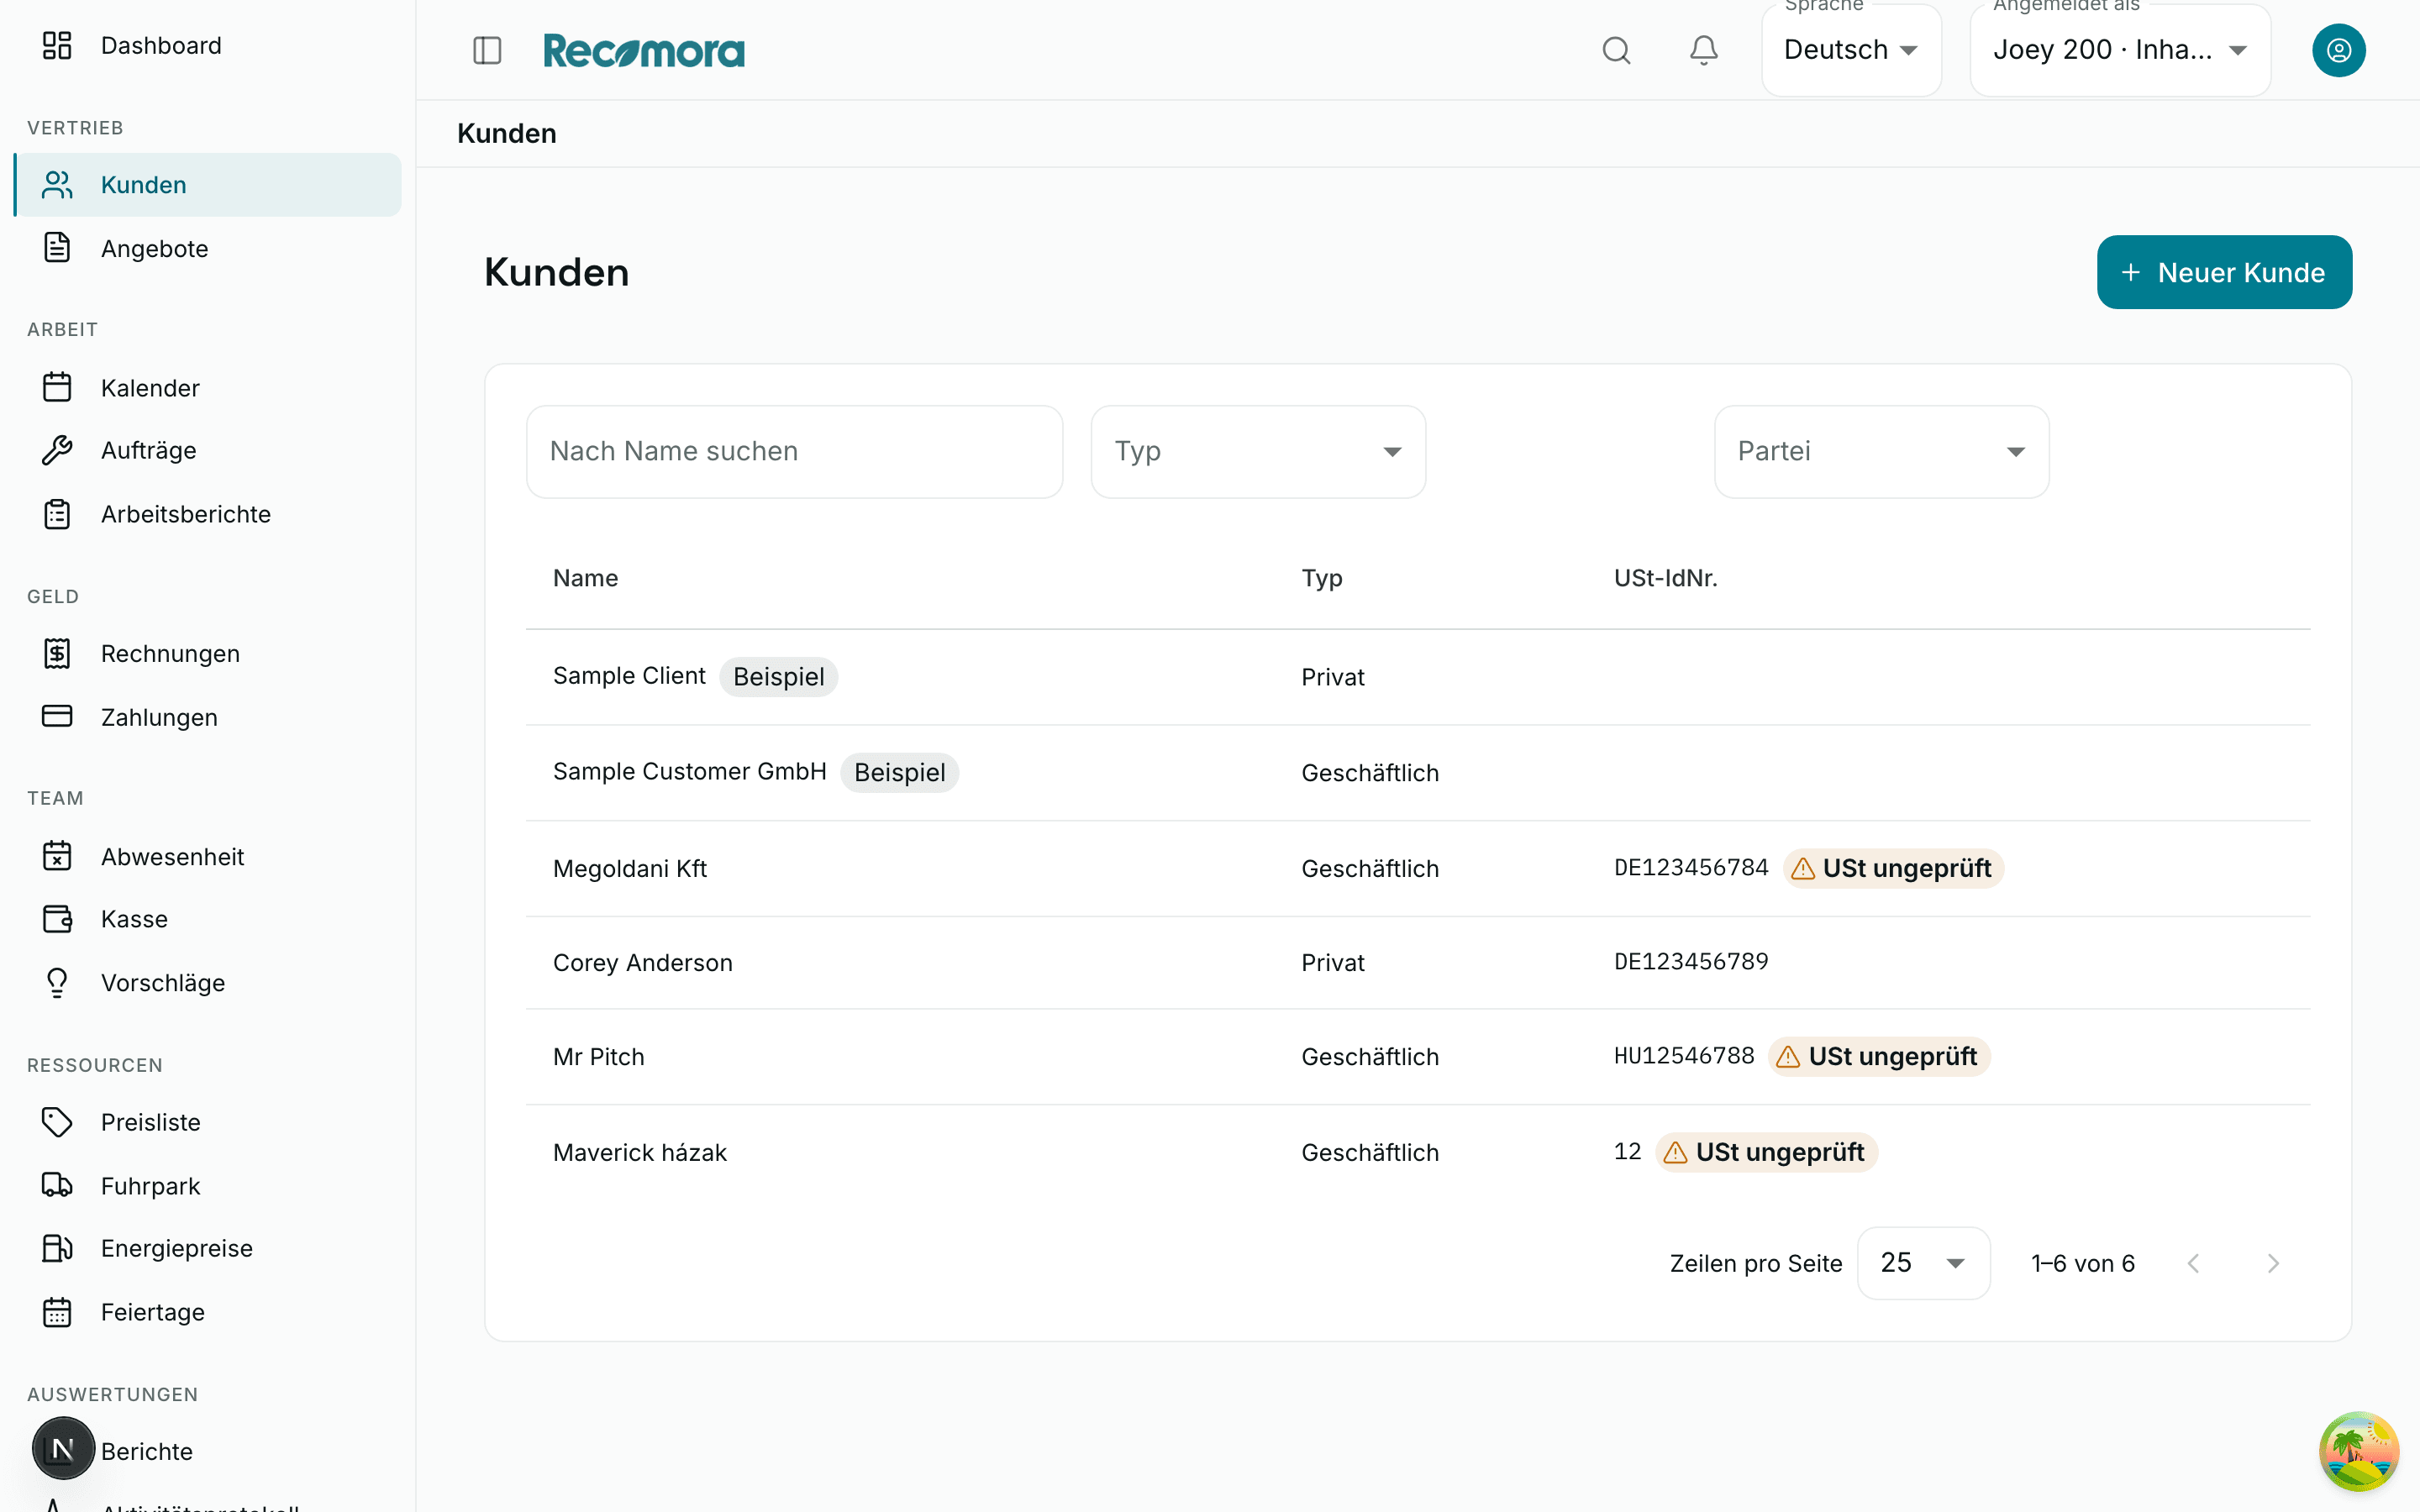Click the Dashboard grid icon
The image size is (2420, 1512).
click(57, 45)
